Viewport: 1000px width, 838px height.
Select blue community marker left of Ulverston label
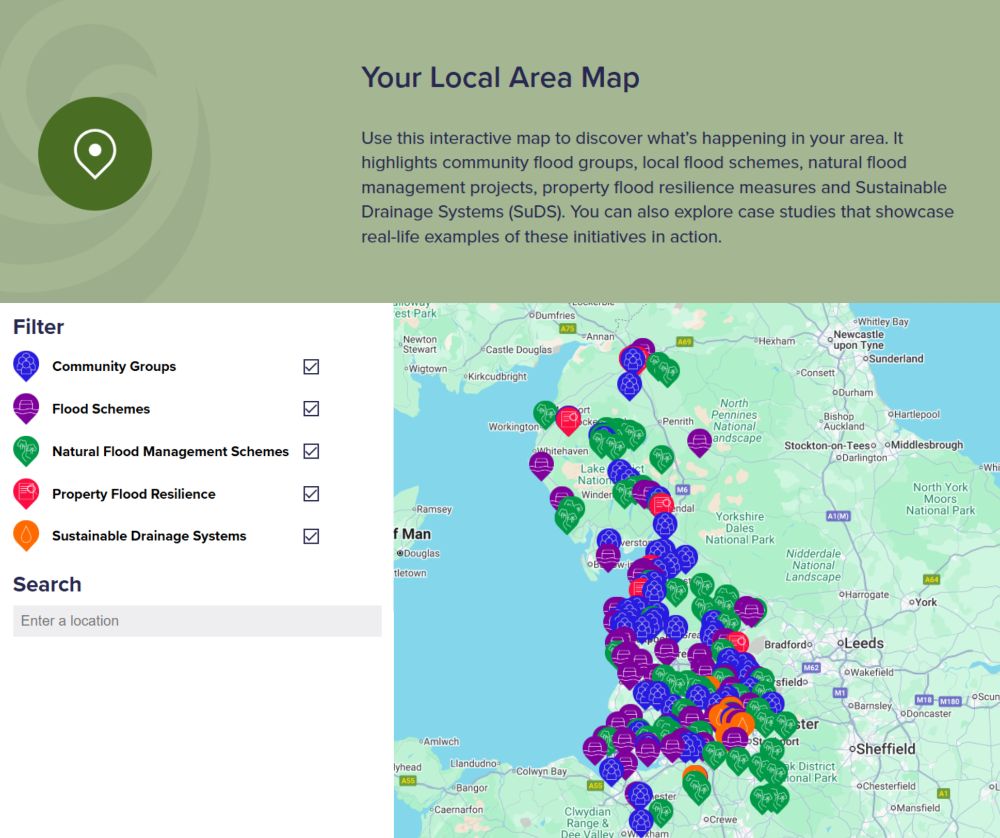608,540
